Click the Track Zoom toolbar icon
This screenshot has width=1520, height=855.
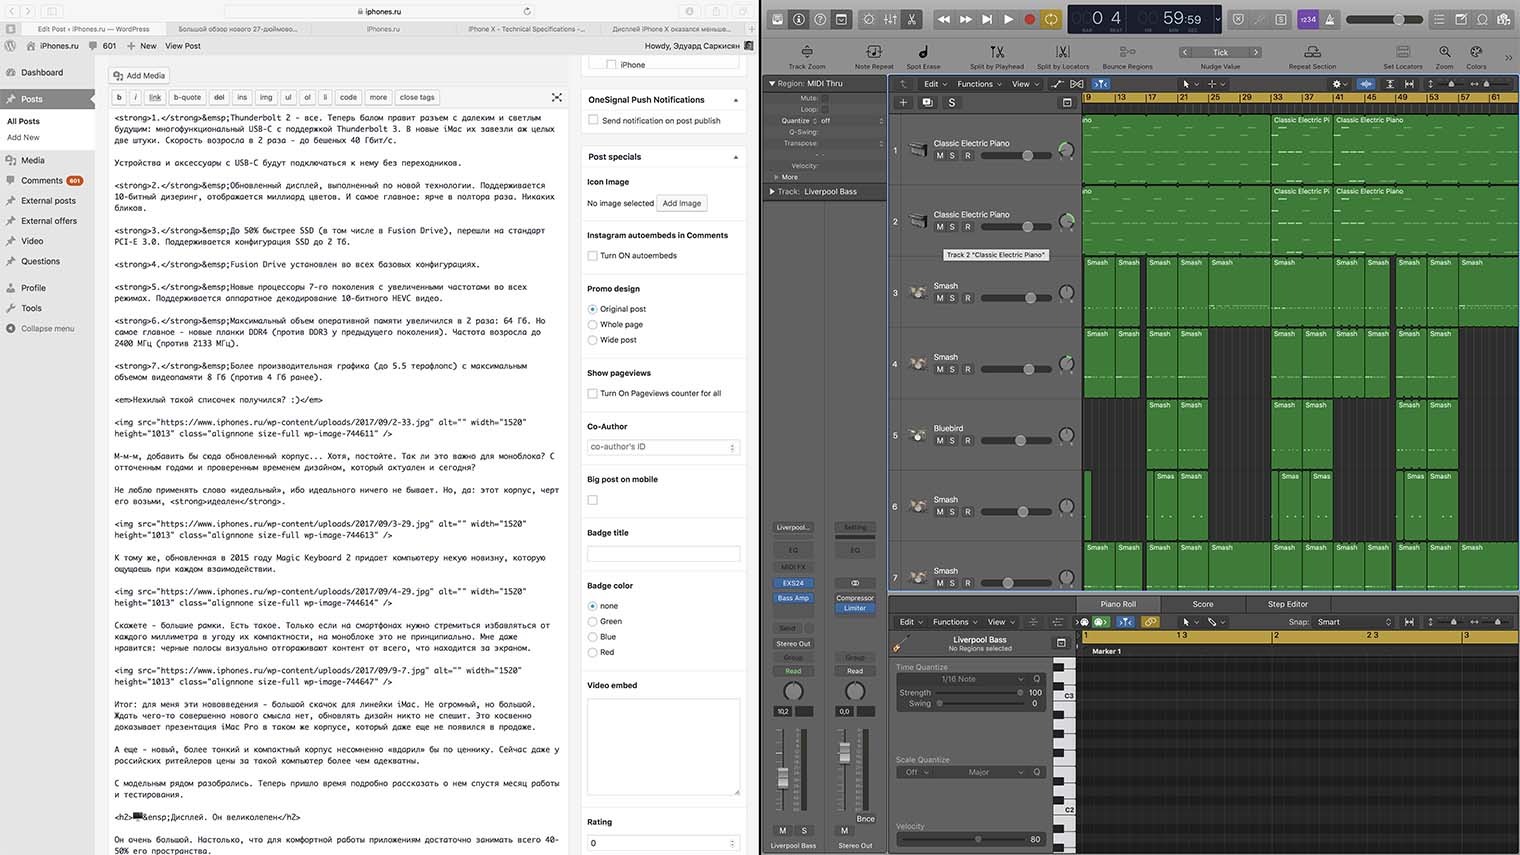tap(806, 52)
